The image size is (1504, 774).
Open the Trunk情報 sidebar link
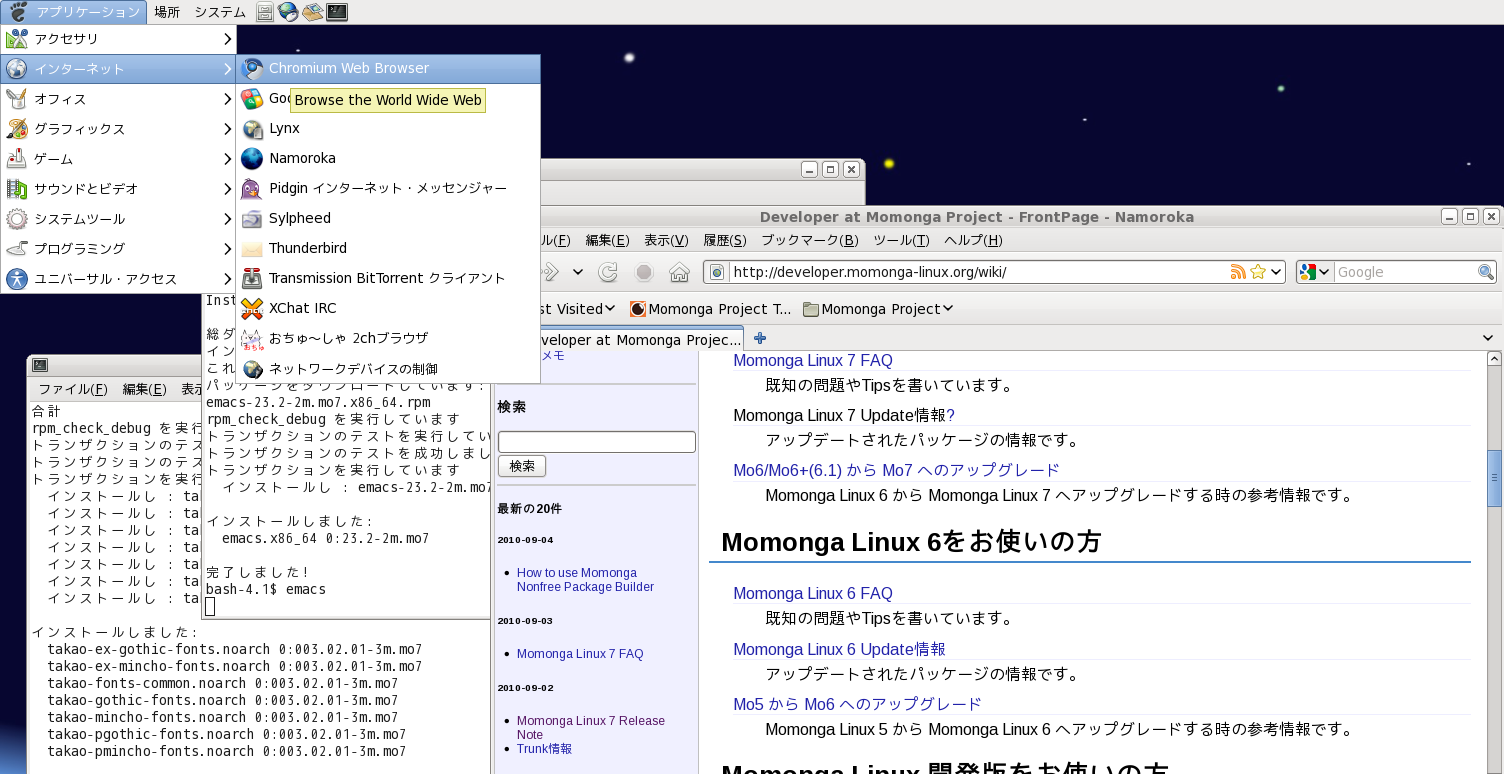pos(544,749)
